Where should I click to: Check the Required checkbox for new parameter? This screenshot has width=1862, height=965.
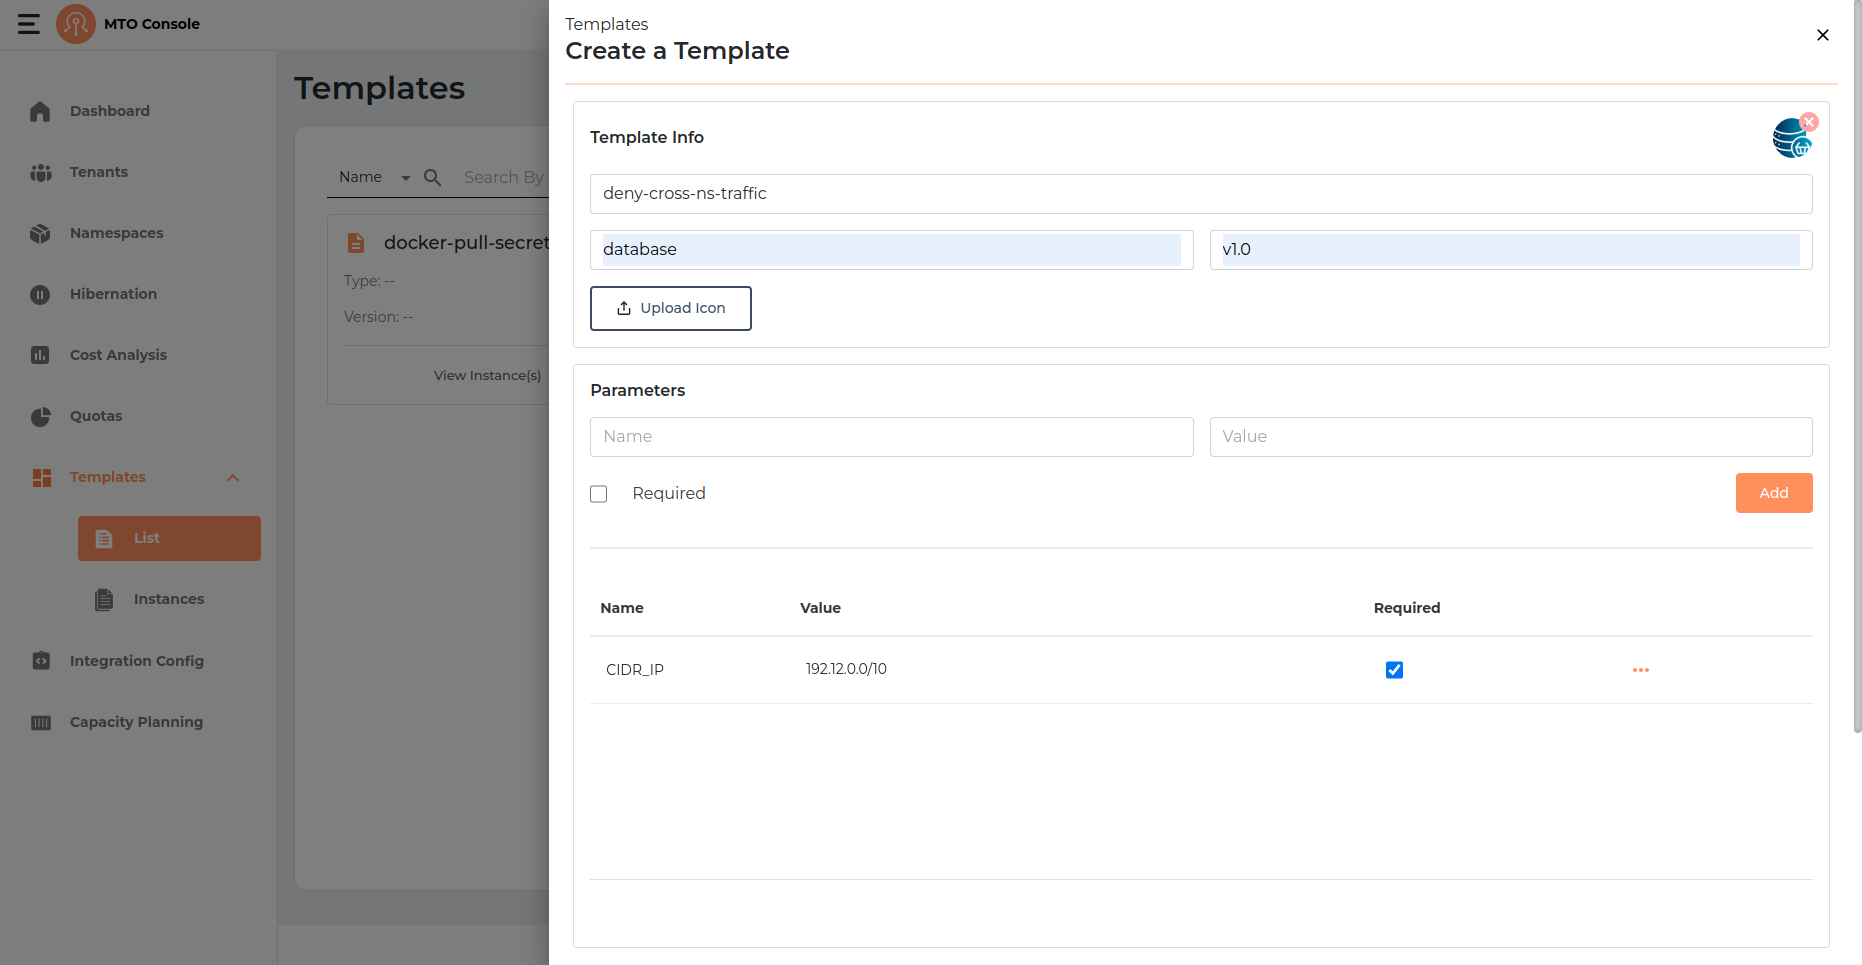pyautogui.click(x=599, y=494)
